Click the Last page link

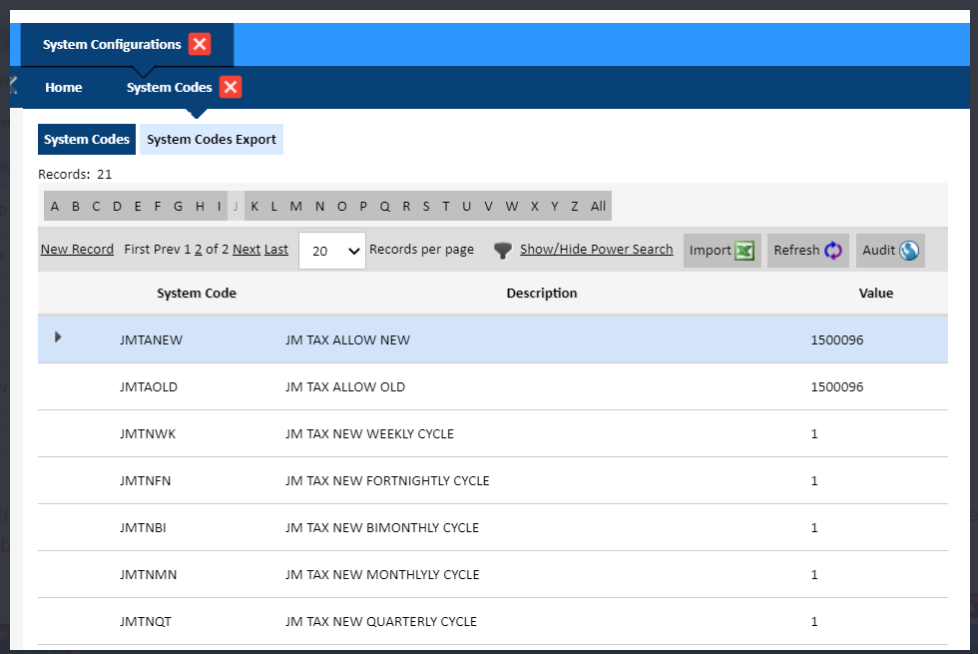276,249
